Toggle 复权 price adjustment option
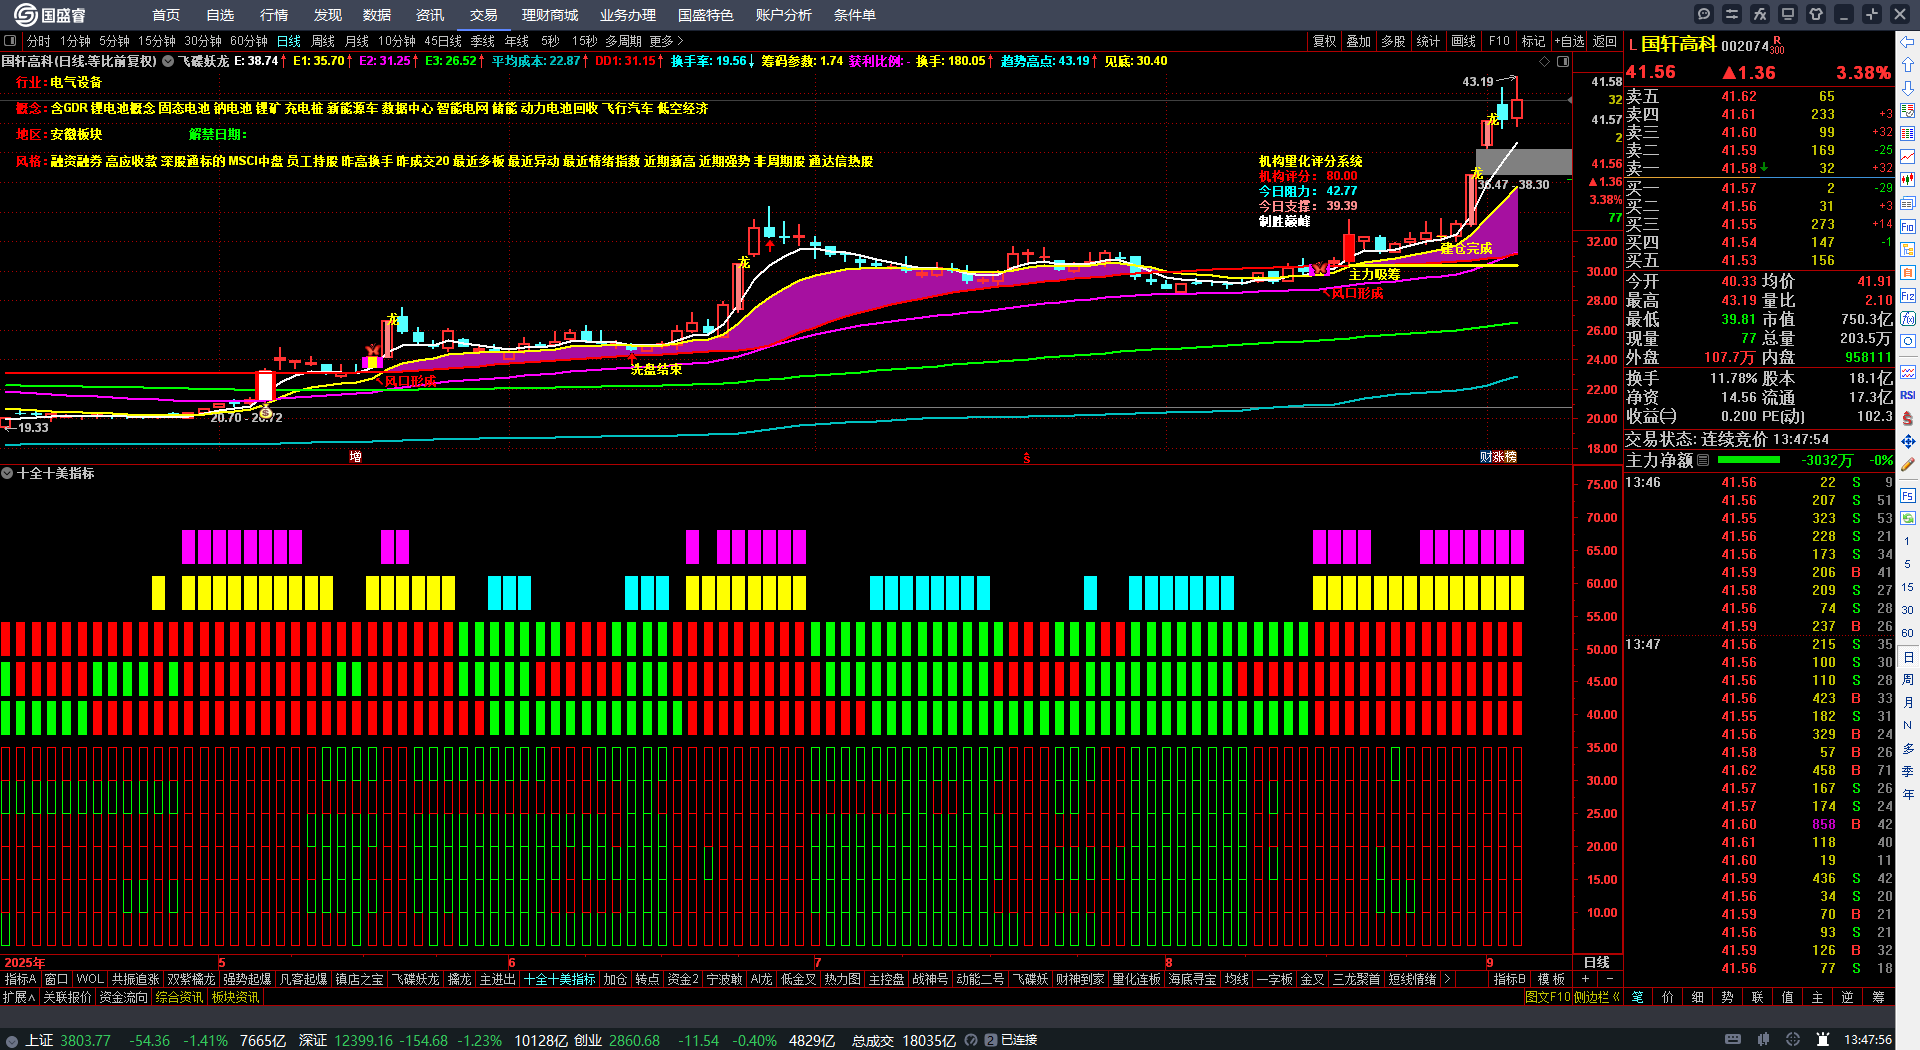The height and width of the screenshot is (1050, 1920). 1325,41
